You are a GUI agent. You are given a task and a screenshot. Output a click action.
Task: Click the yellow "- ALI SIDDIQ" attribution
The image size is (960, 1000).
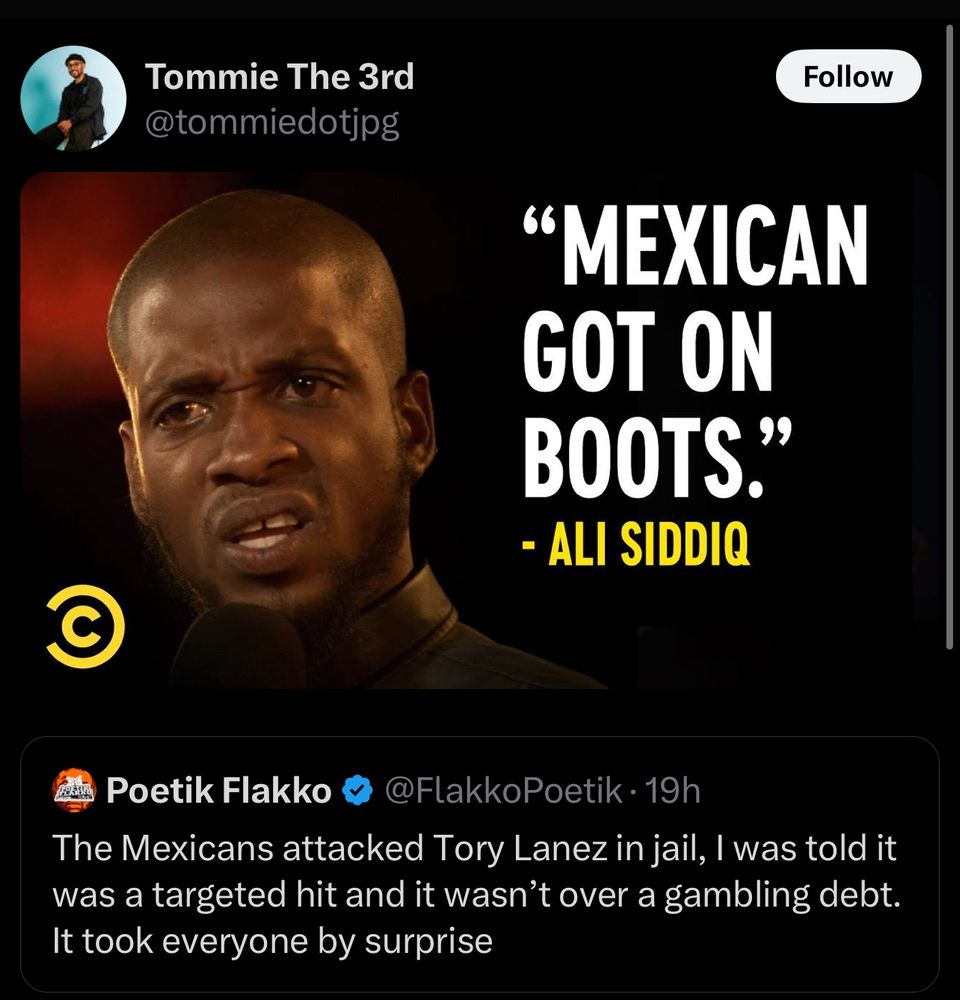[x=635, y=543]
